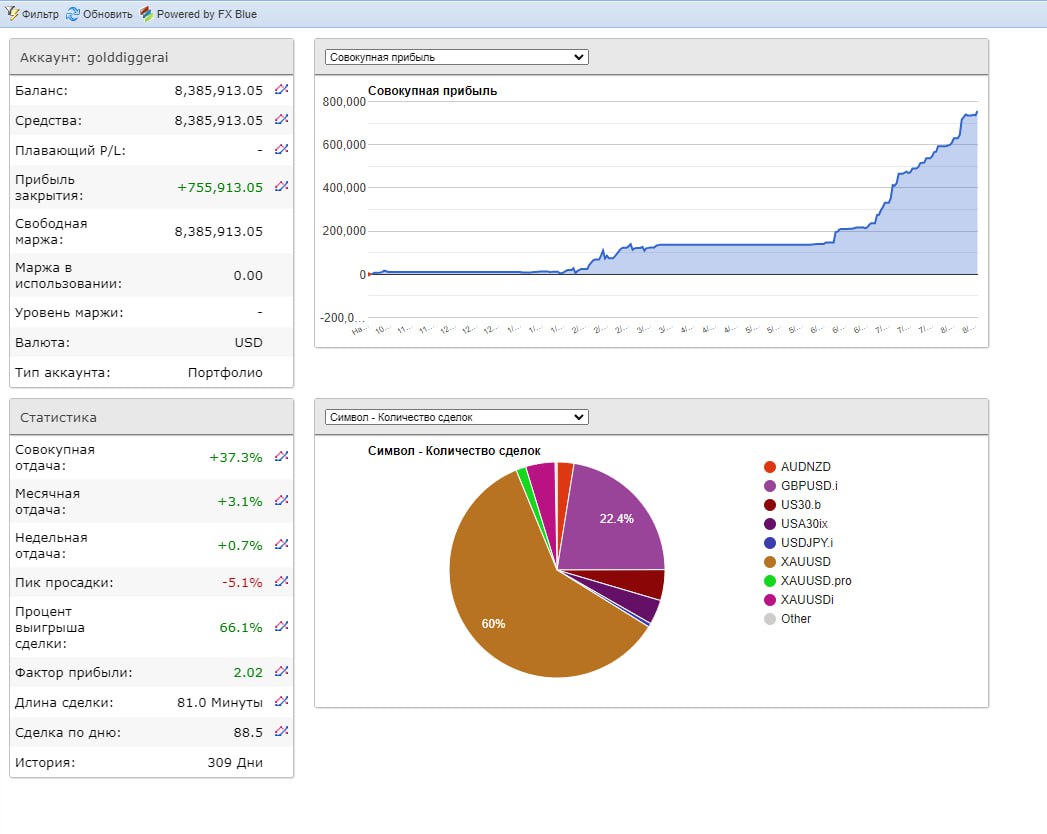
Task: Click the 81.0 Минуты trade length value
Action: 220,702
